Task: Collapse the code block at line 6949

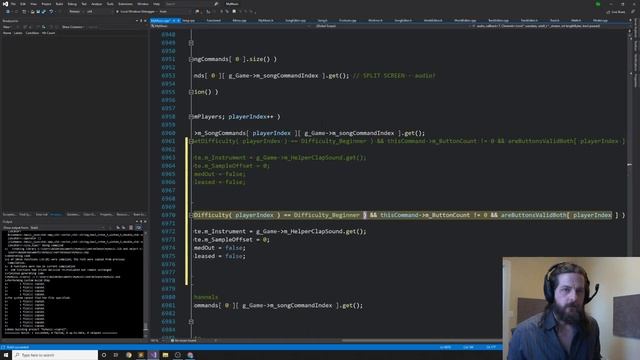Action: coord(191,43)
